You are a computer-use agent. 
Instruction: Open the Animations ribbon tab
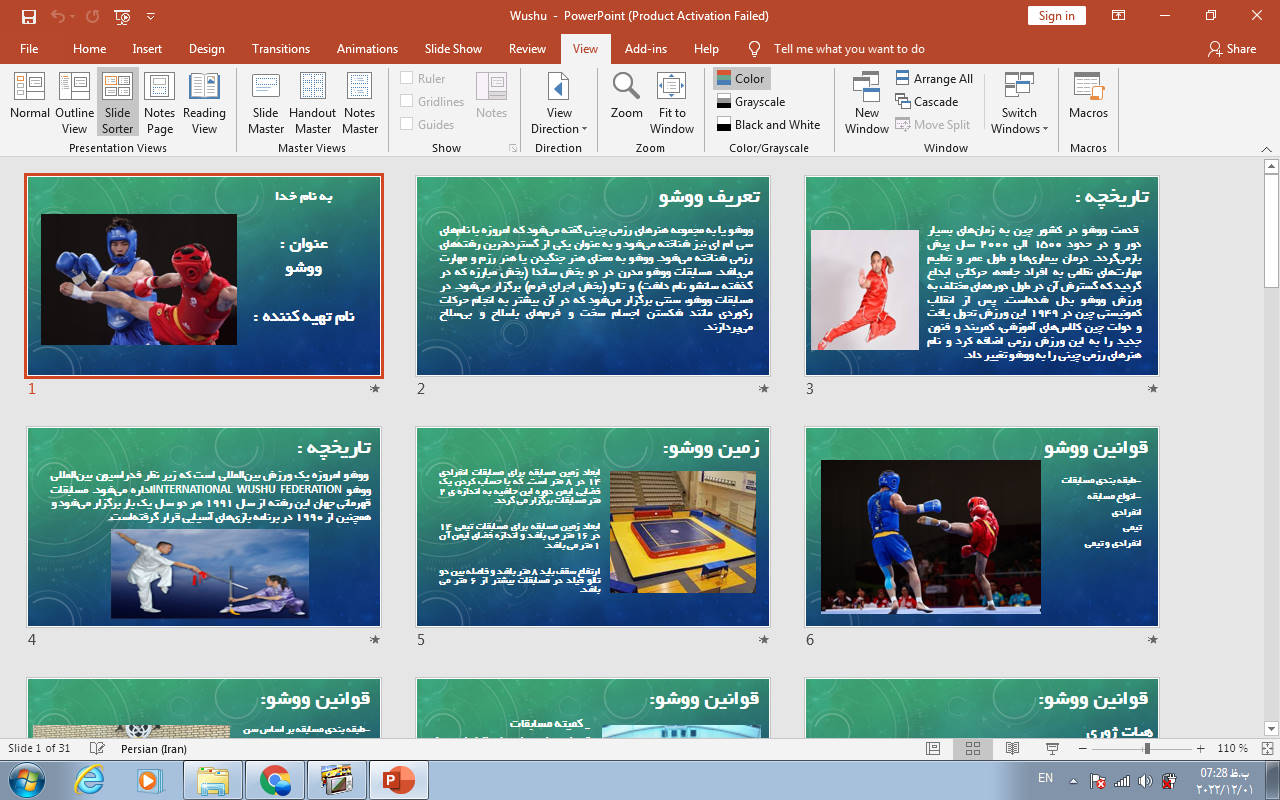tap(367, 49)
